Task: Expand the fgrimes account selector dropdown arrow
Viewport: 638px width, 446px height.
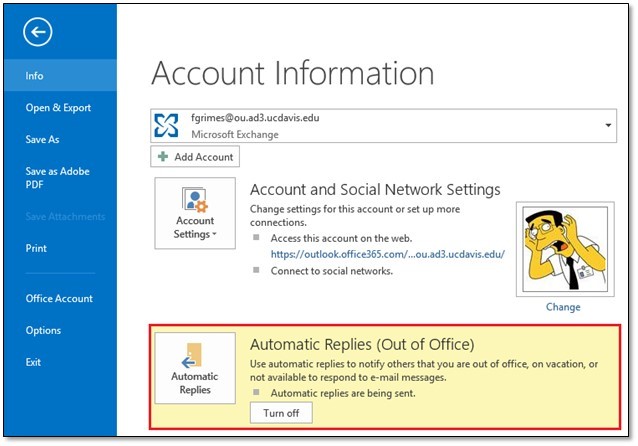Action: (608, 125)
